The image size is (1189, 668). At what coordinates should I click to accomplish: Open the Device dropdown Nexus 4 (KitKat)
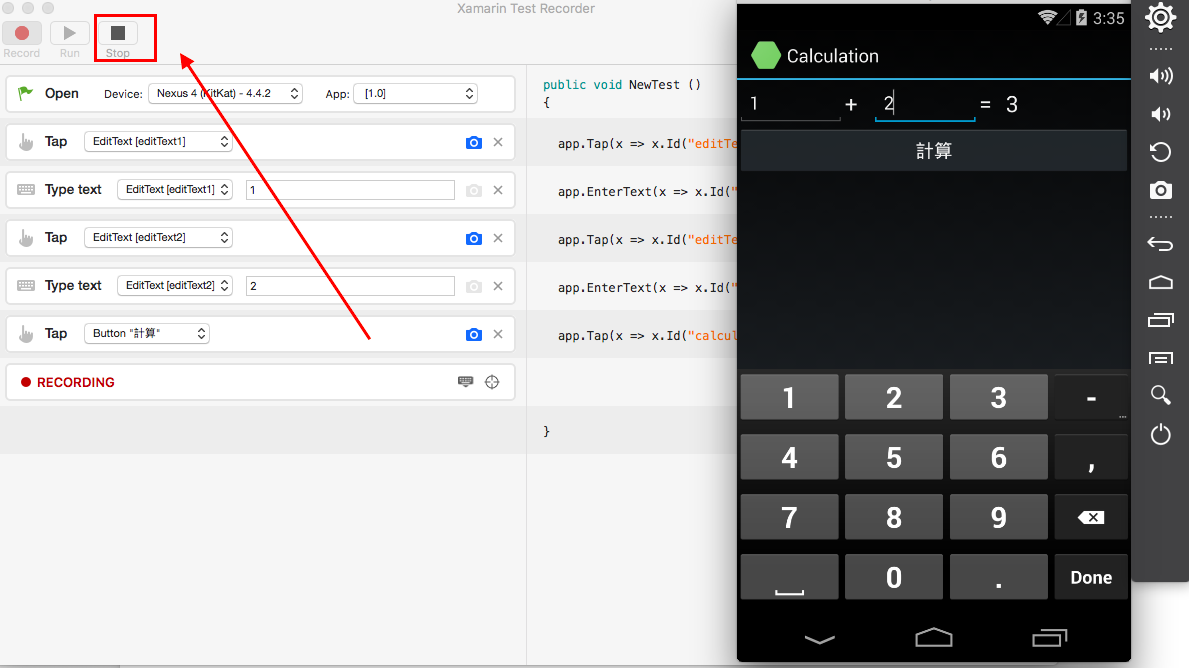225,93
